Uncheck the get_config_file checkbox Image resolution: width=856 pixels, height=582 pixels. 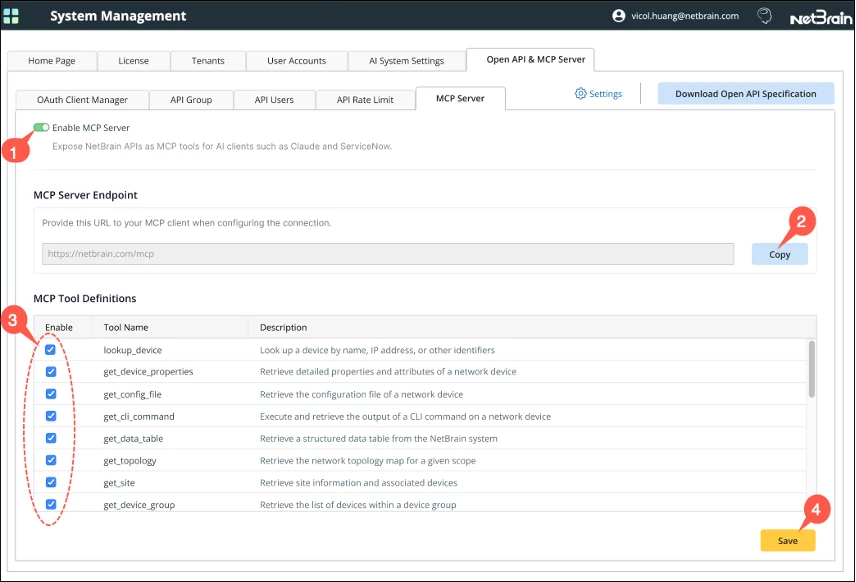51,394
